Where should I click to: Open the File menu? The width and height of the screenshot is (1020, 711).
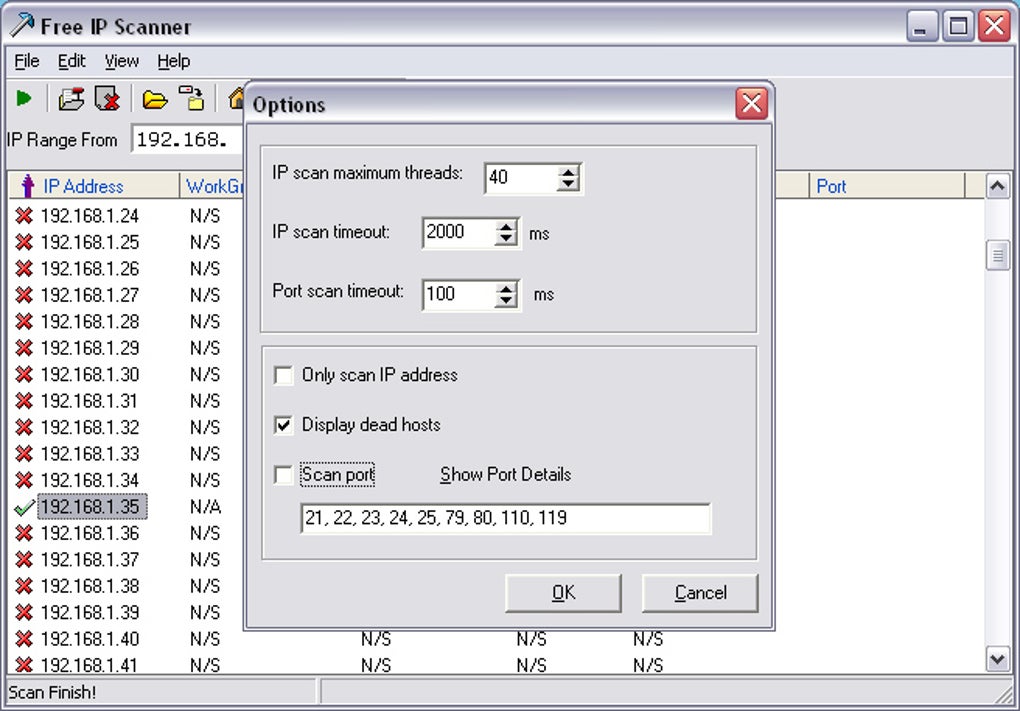[27, 61]
